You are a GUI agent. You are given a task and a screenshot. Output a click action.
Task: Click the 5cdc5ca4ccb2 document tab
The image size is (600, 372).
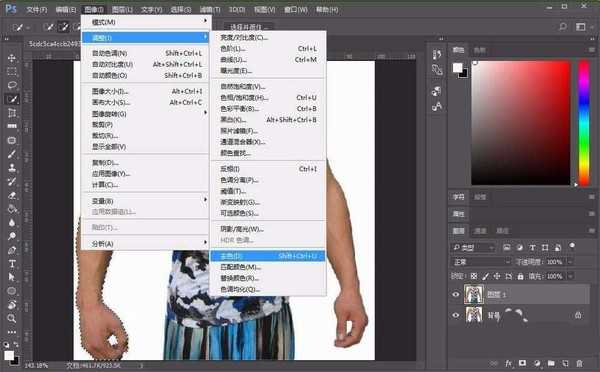pos(54,44)
